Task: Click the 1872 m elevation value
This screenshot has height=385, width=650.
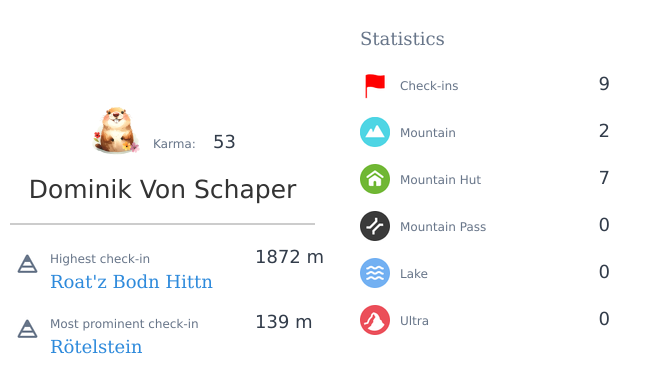Action: pyautogui.click(x=289, y=257)
